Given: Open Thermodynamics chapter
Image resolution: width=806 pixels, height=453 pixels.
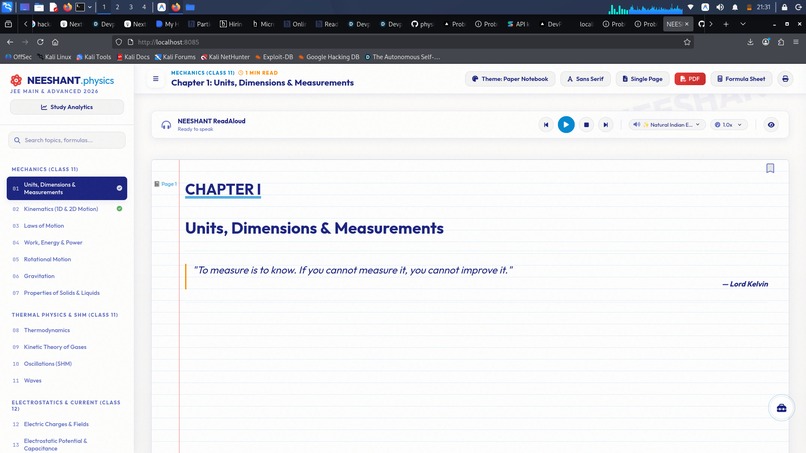Looking at the screenshot, I should tap(67, 330).
